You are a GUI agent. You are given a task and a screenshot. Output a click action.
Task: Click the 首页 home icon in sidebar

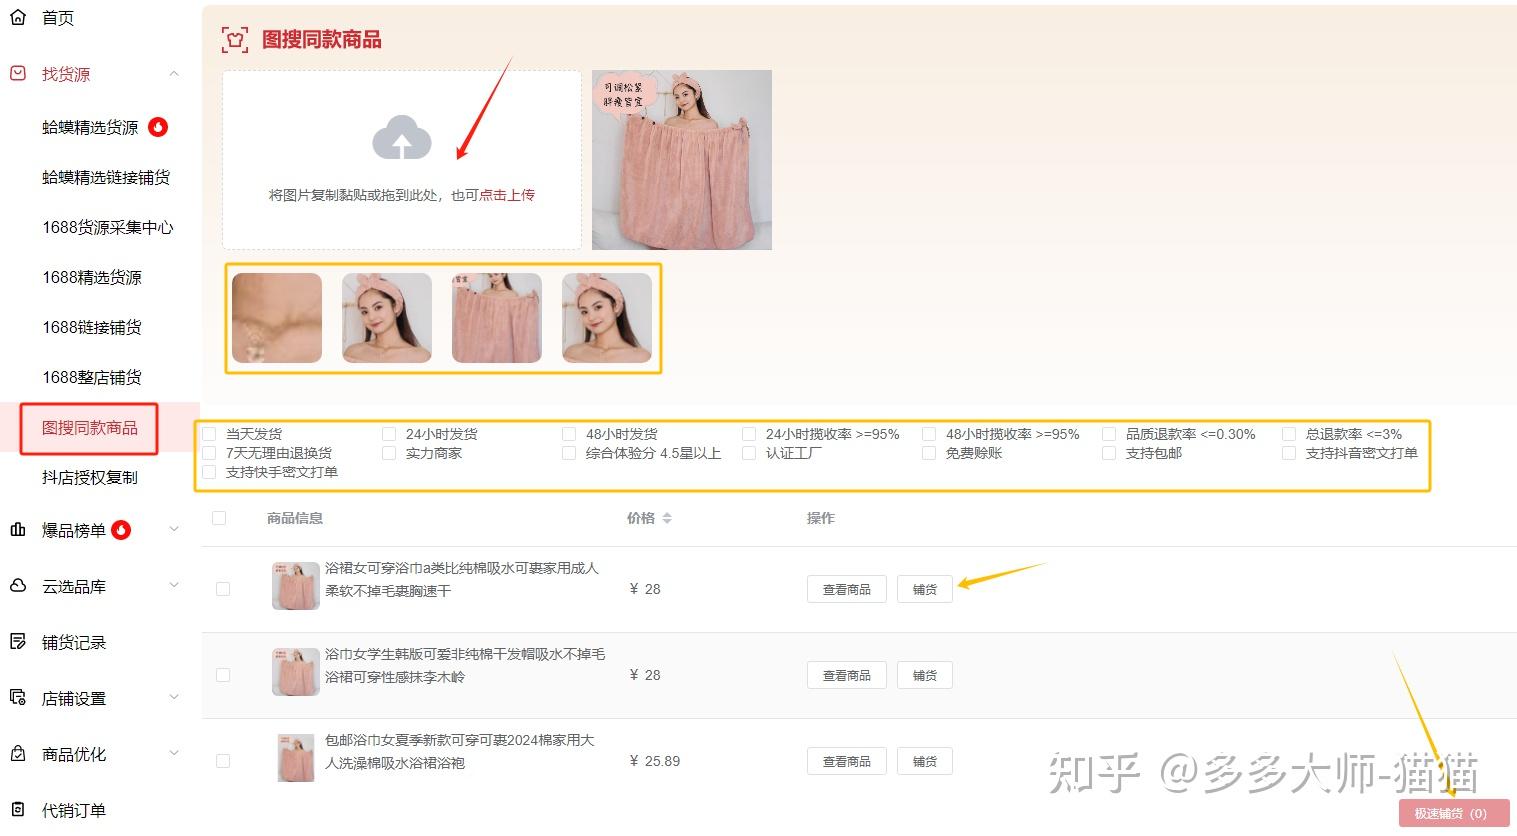point(15,16)
